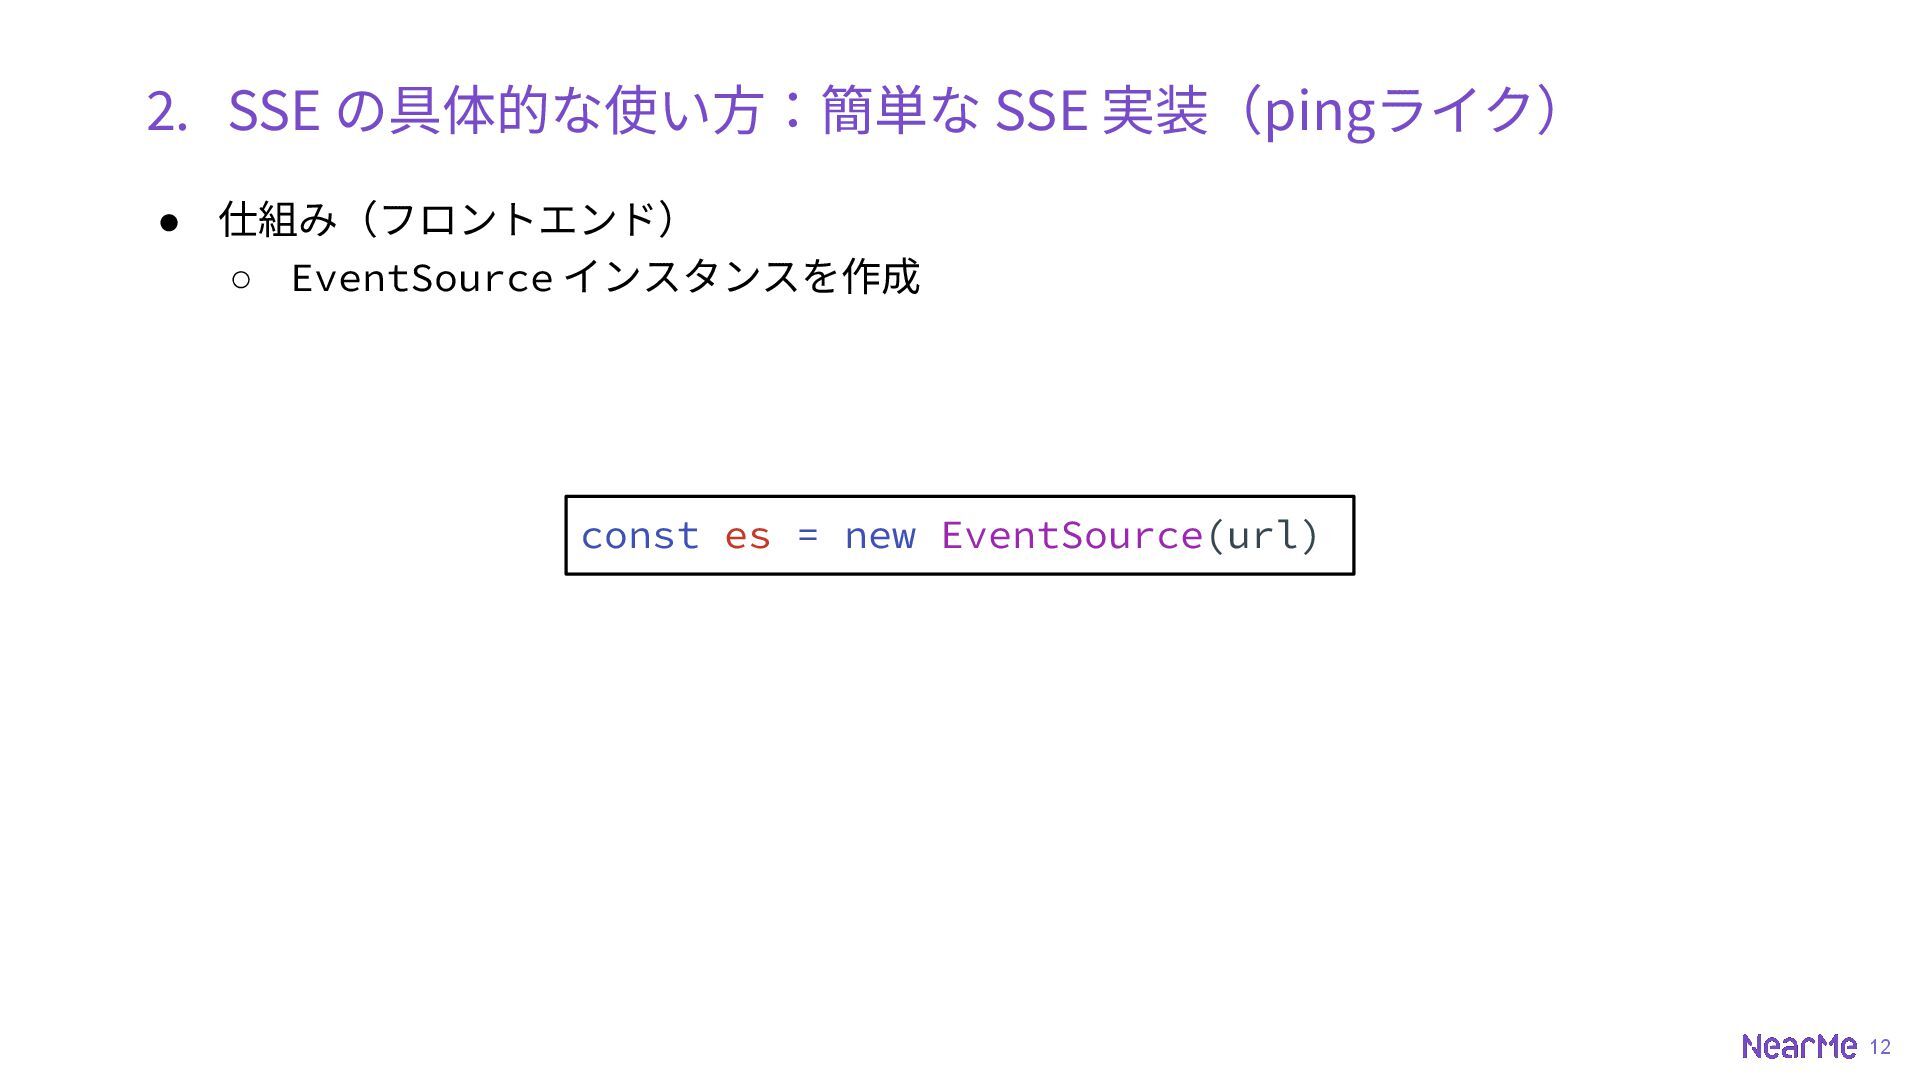Viewport: 1920px width, 1080px height.
Task: Click the es variable in code
Action: point(748,537)
